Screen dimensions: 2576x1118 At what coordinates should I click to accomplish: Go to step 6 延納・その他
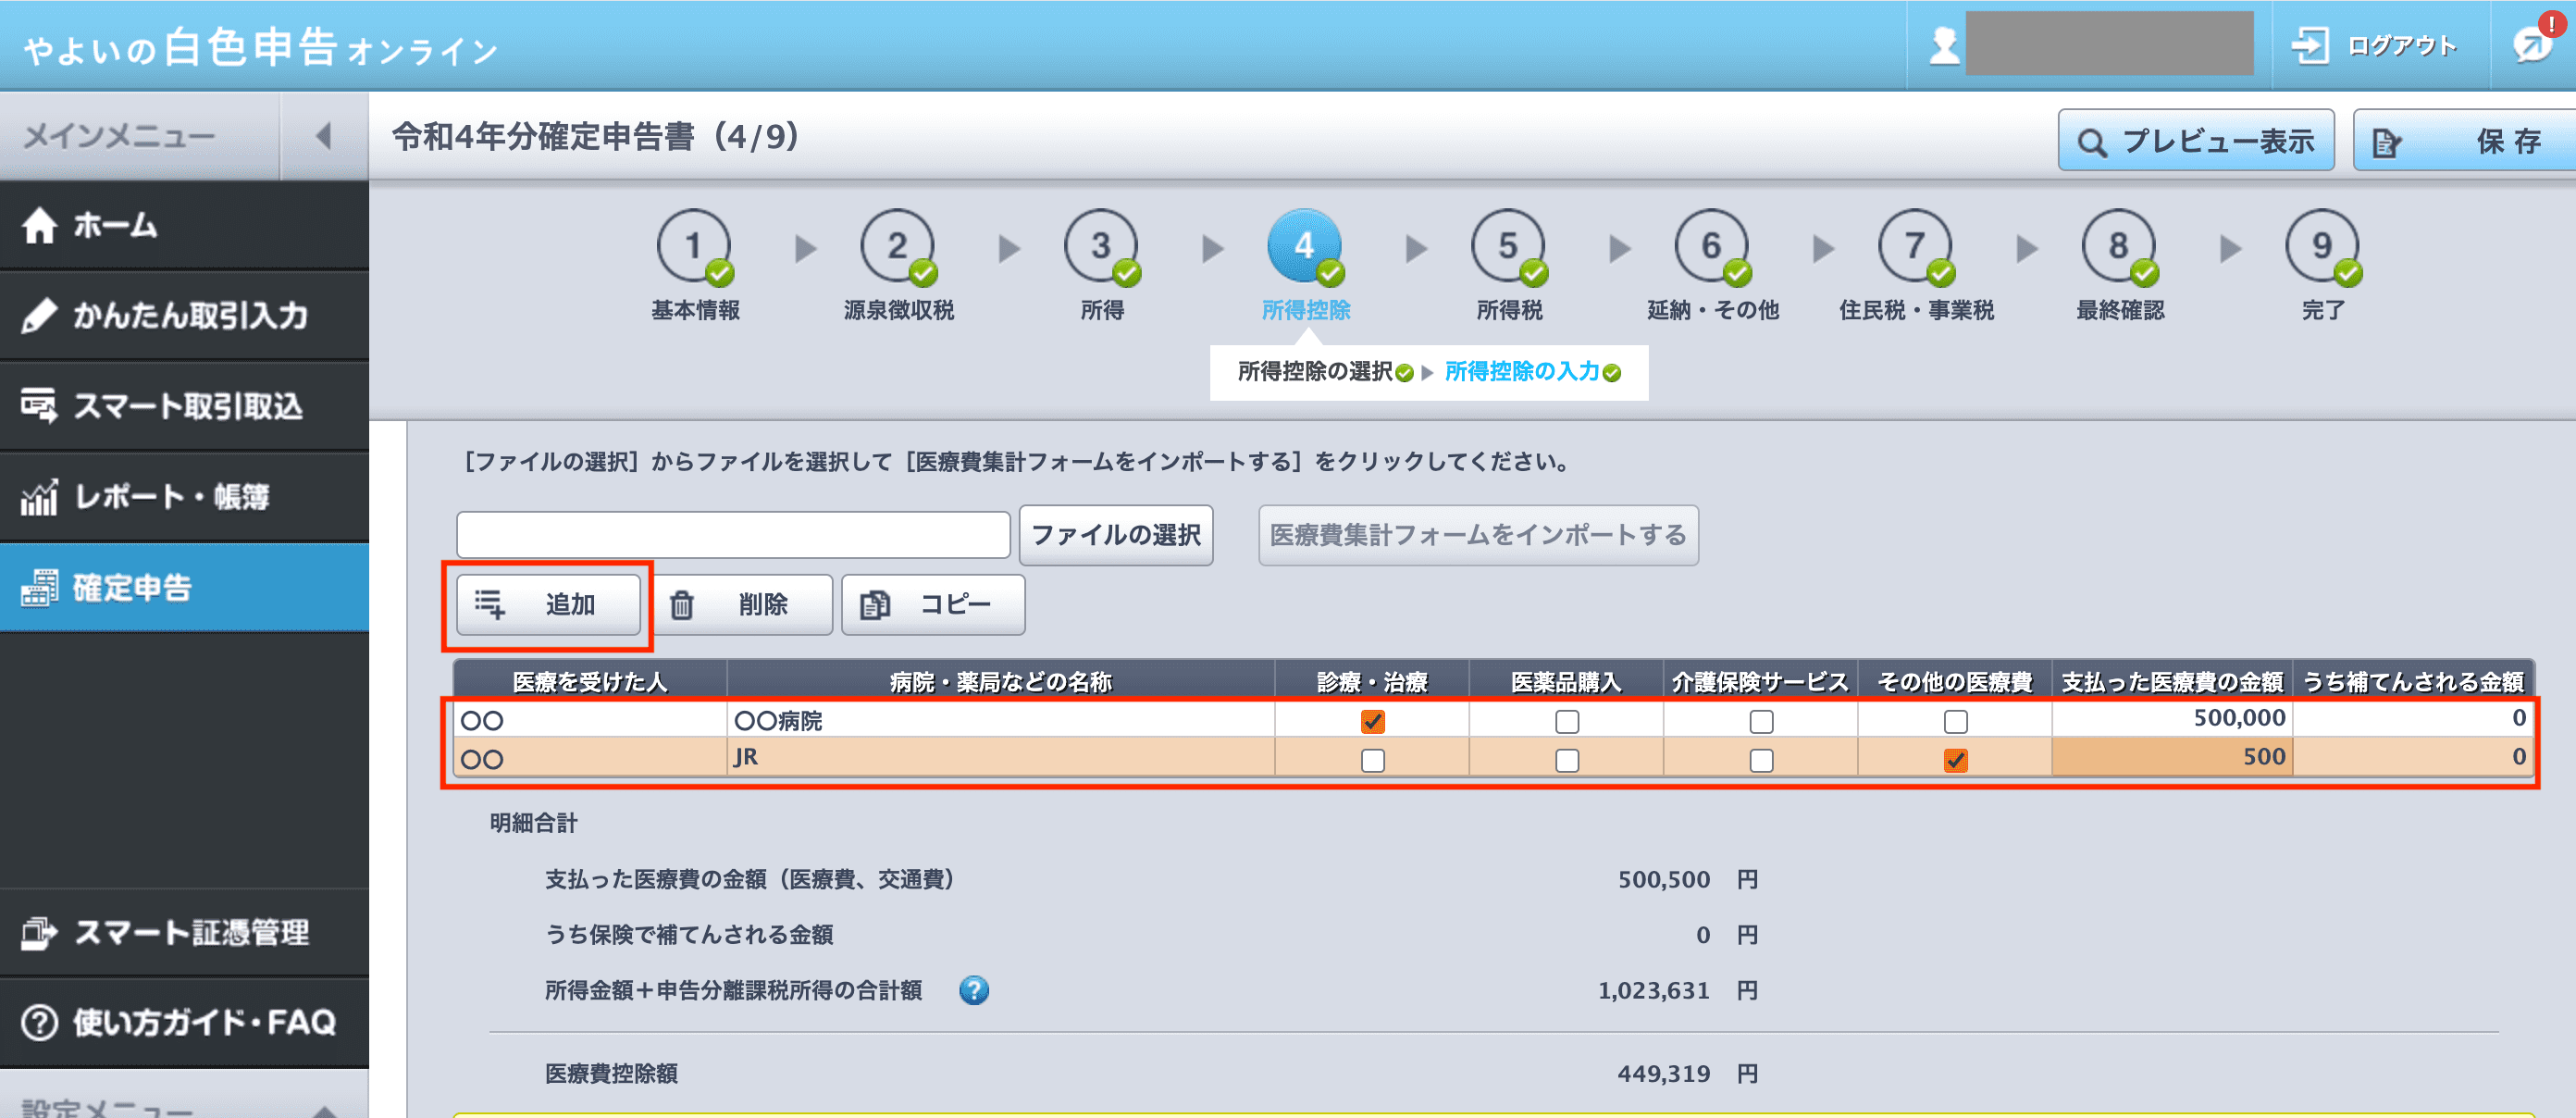pos(1713,266)
